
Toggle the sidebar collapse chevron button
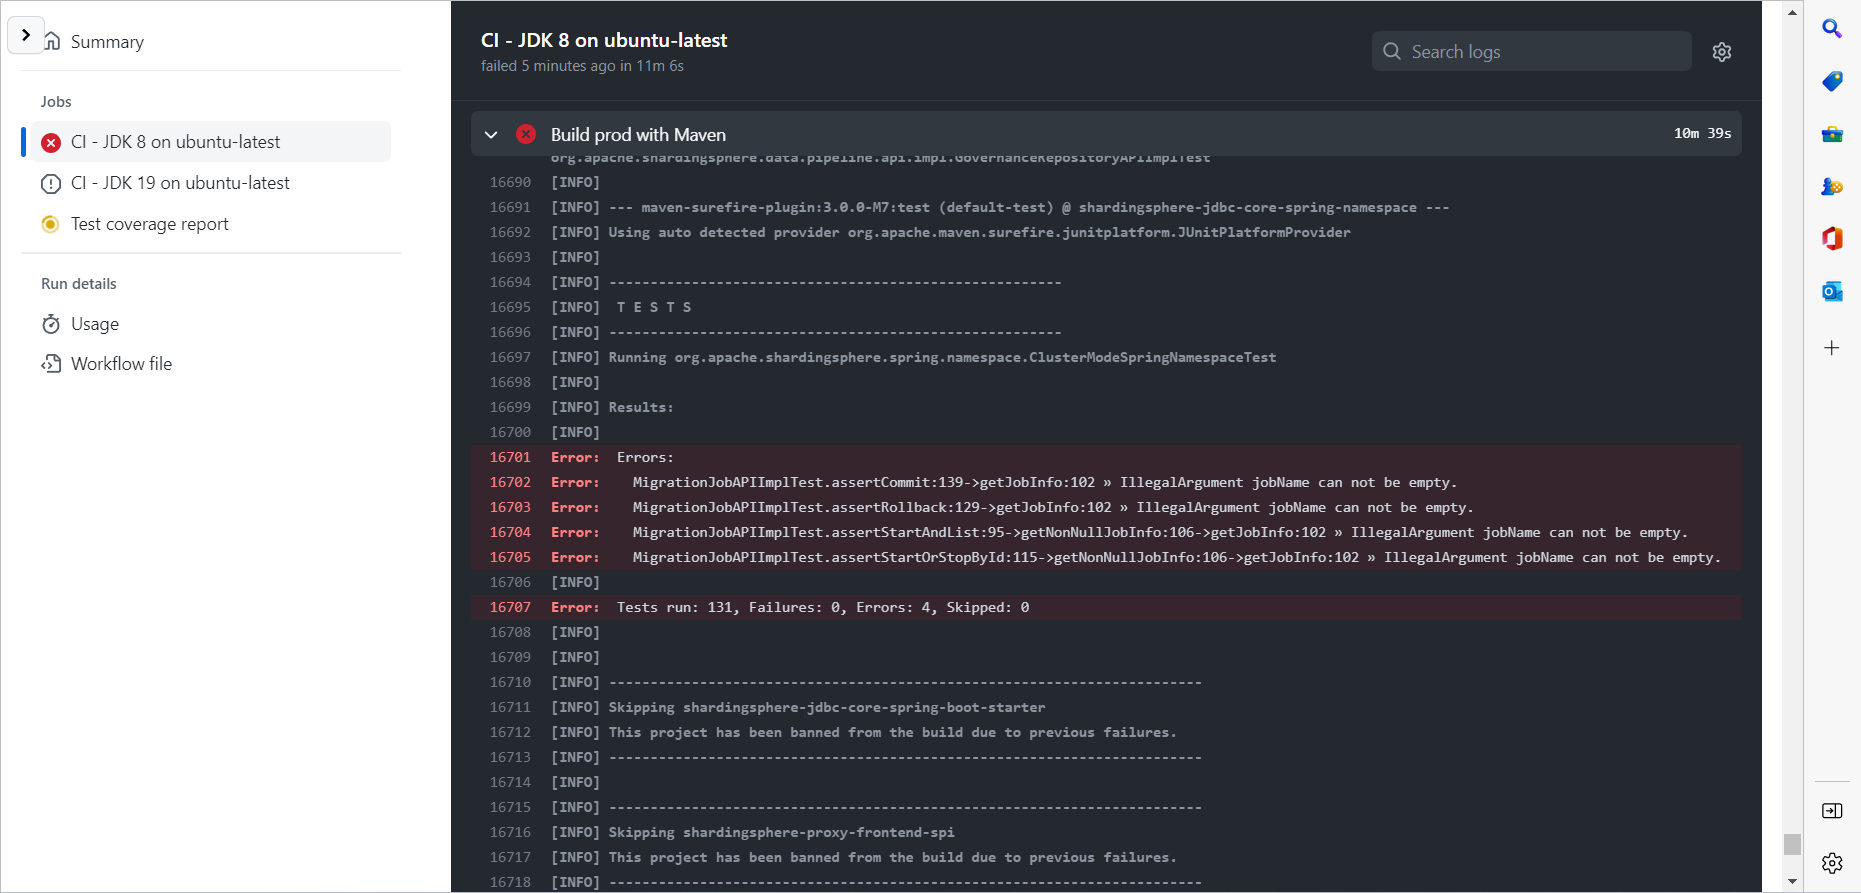26,35
